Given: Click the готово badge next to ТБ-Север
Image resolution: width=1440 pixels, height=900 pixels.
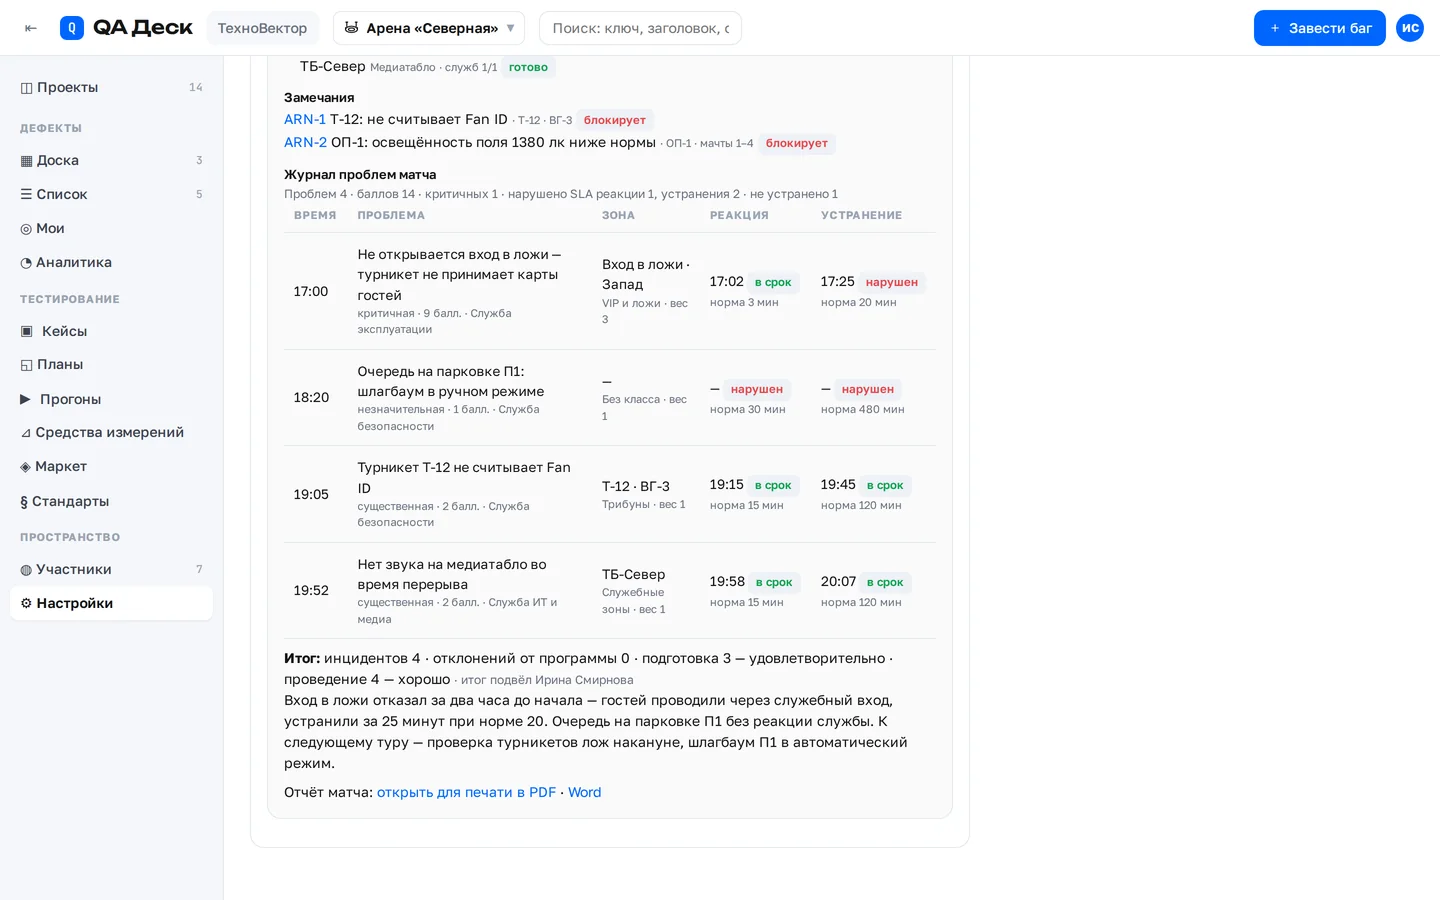Looking at the screenshot, I should pyautogui.click(x=528, y=67).
